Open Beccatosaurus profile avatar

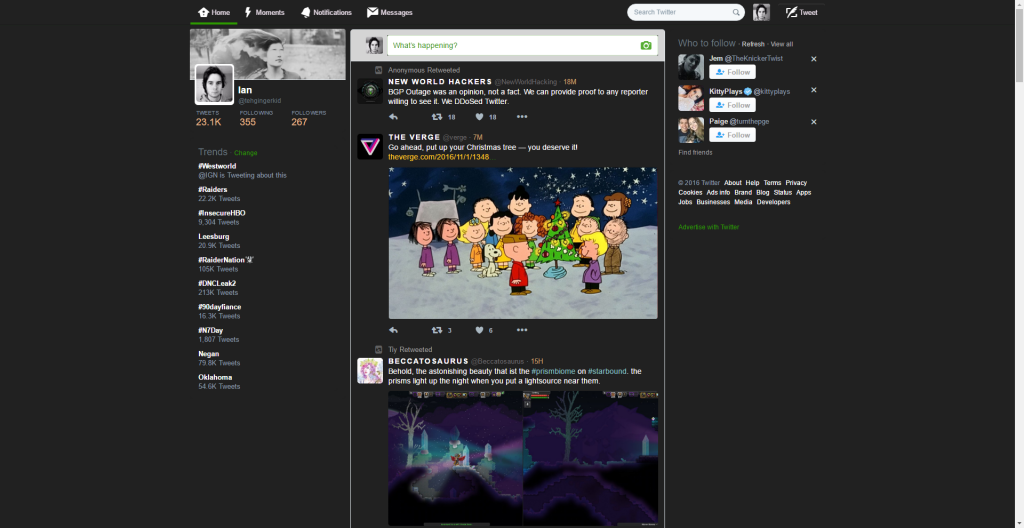370,371
